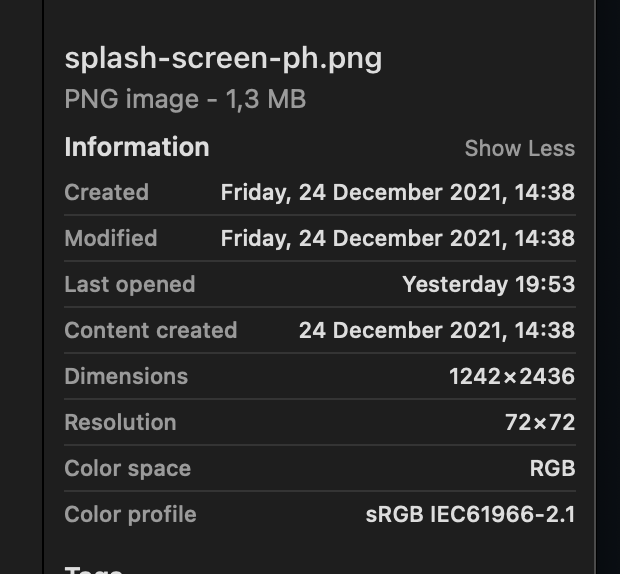
Task: Select the splash-screen-ph.png file name
Action: pos(223,58)
